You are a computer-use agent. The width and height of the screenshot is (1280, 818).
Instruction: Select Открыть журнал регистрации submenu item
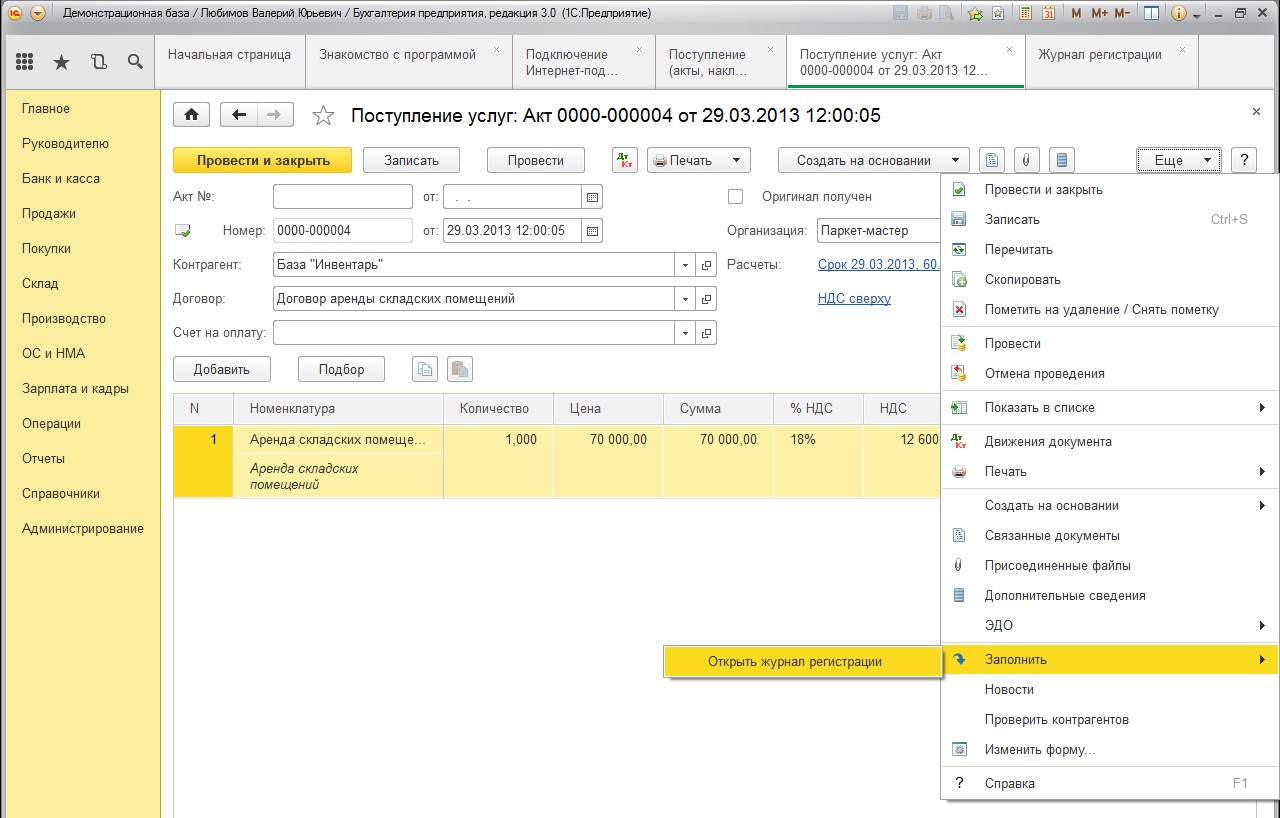(x=802, y=661)
